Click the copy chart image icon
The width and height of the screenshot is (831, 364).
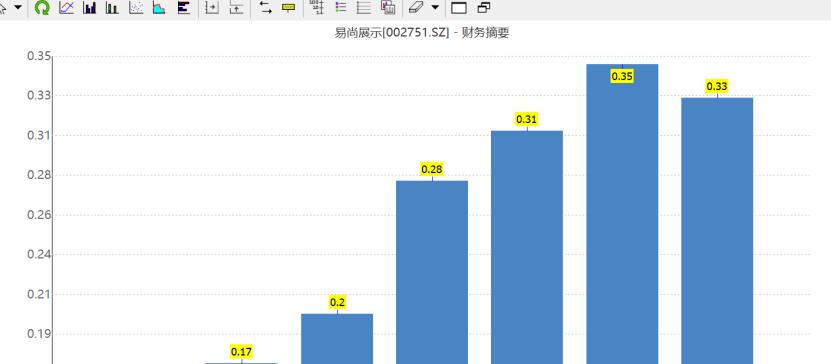point(388,7)
